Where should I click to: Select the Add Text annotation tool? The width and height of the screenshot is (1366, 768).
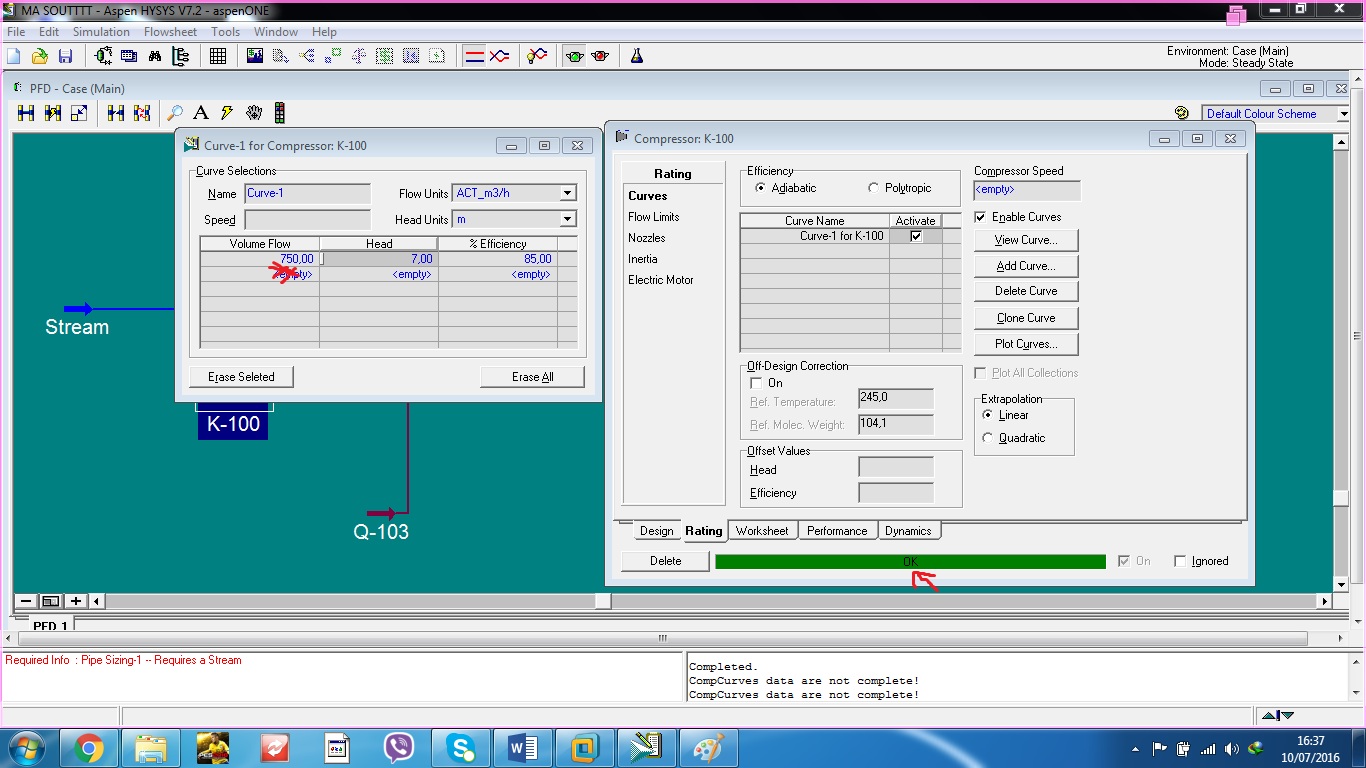[200, 112]
